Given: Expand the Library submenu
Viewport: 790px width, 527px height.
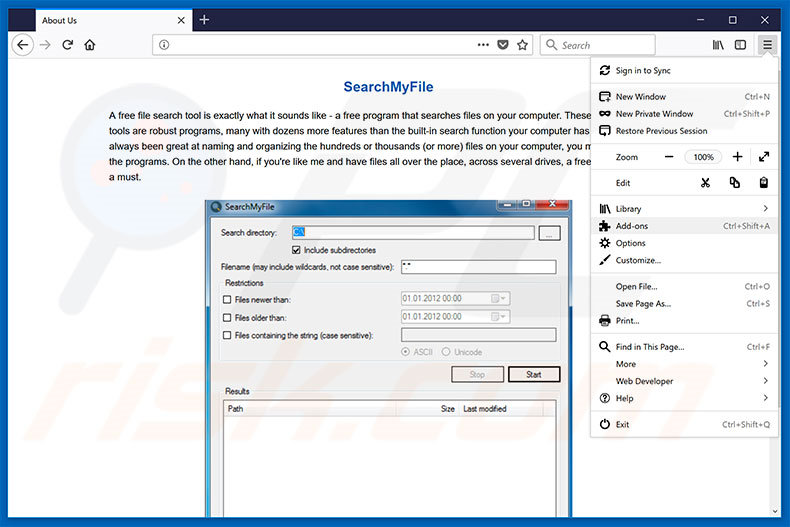Looking at the screenshot, I should point(685,209).
